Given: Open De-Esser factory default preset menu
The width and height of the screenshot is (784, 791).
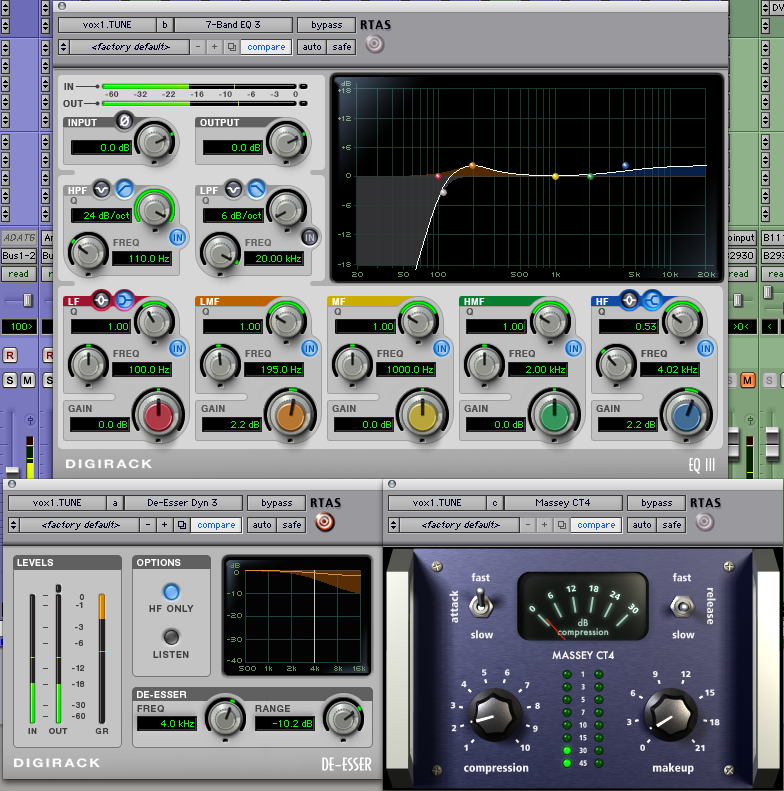Looking at the screenshot, I should (81, 525).
